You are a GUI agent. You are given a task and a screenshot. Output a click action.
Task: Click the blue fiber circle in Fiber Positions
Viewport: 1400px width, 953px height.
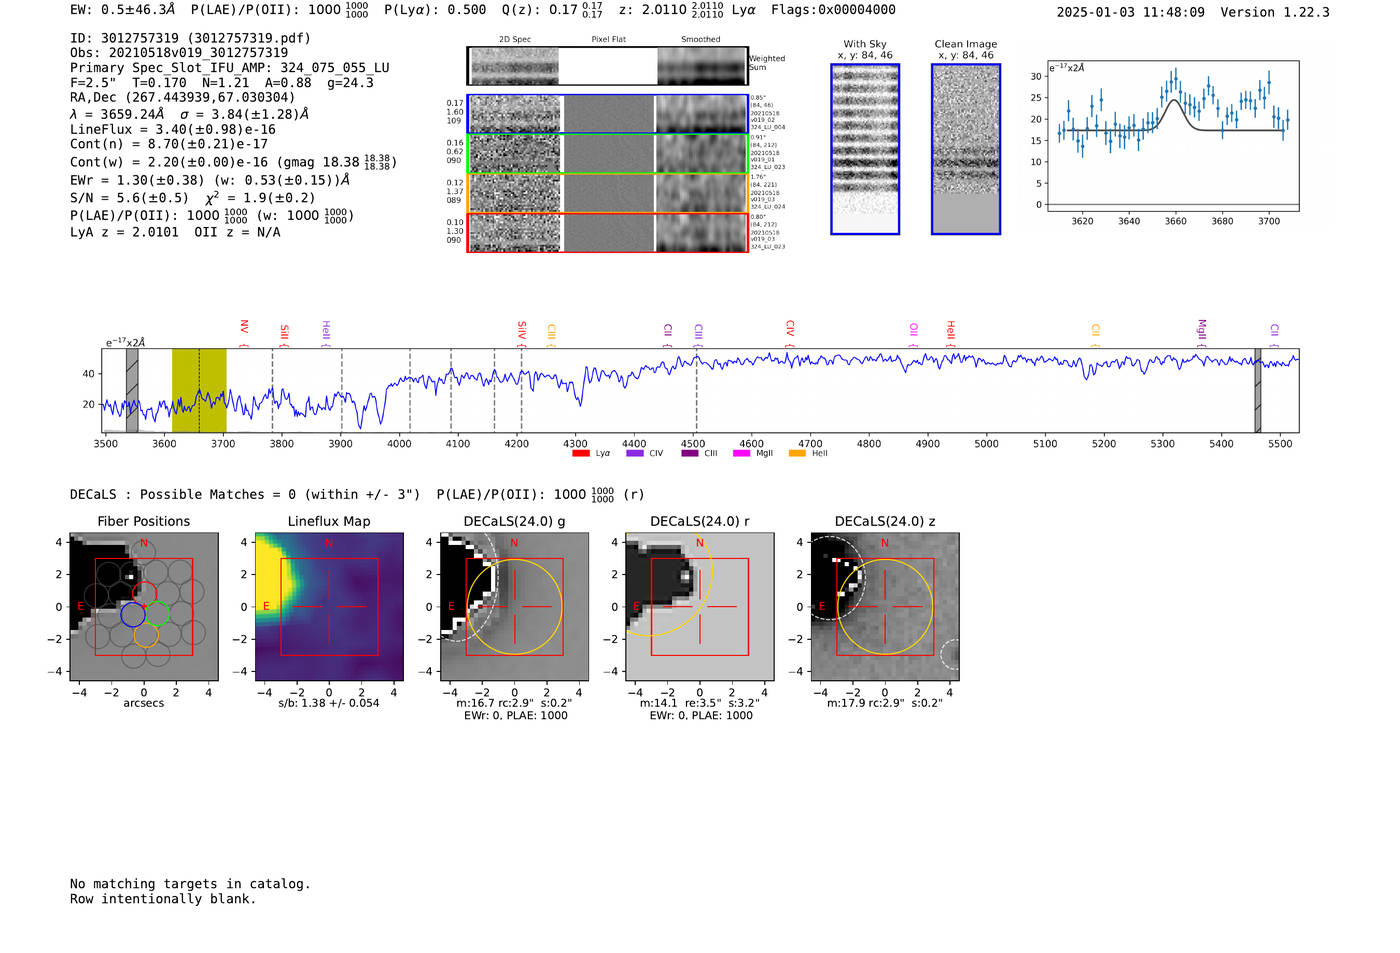[x=133, y=614]
